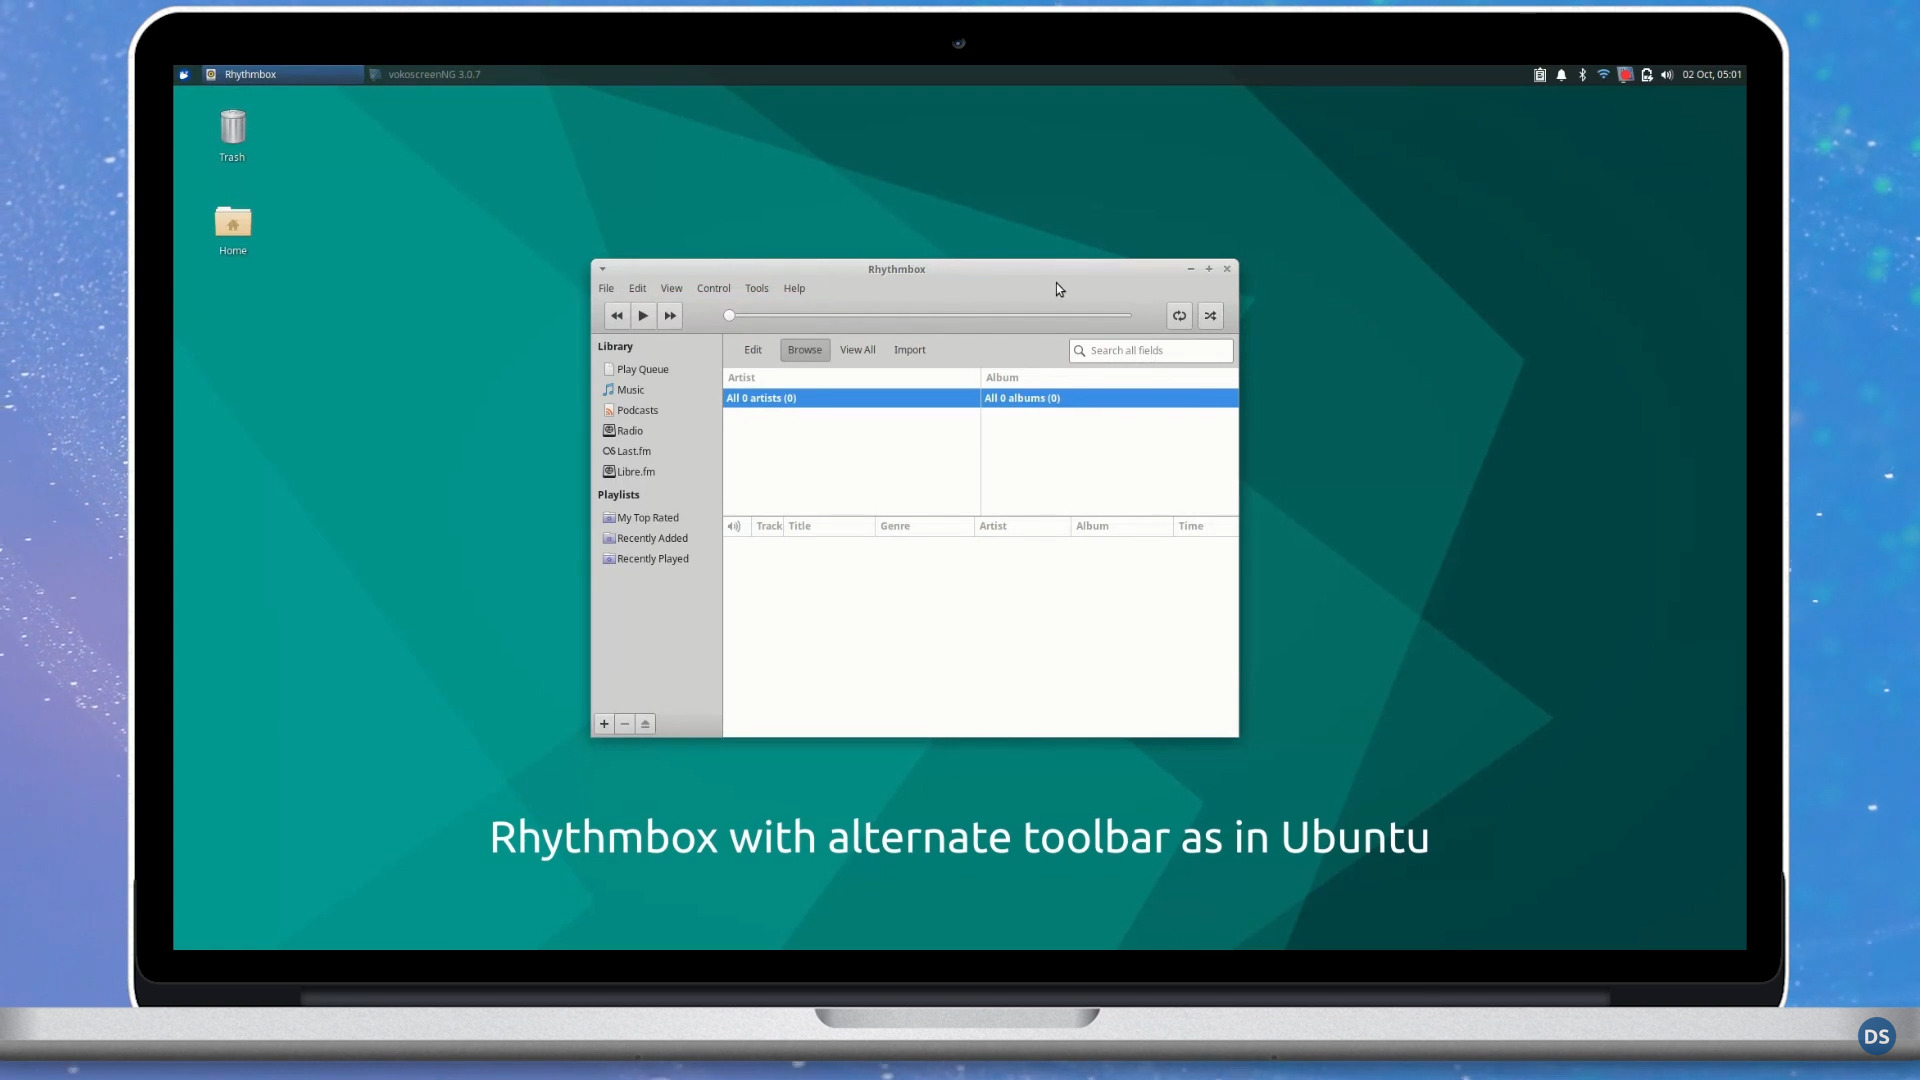Toggle shuffle mode in the toolbar

click(x=1210, y=316)
